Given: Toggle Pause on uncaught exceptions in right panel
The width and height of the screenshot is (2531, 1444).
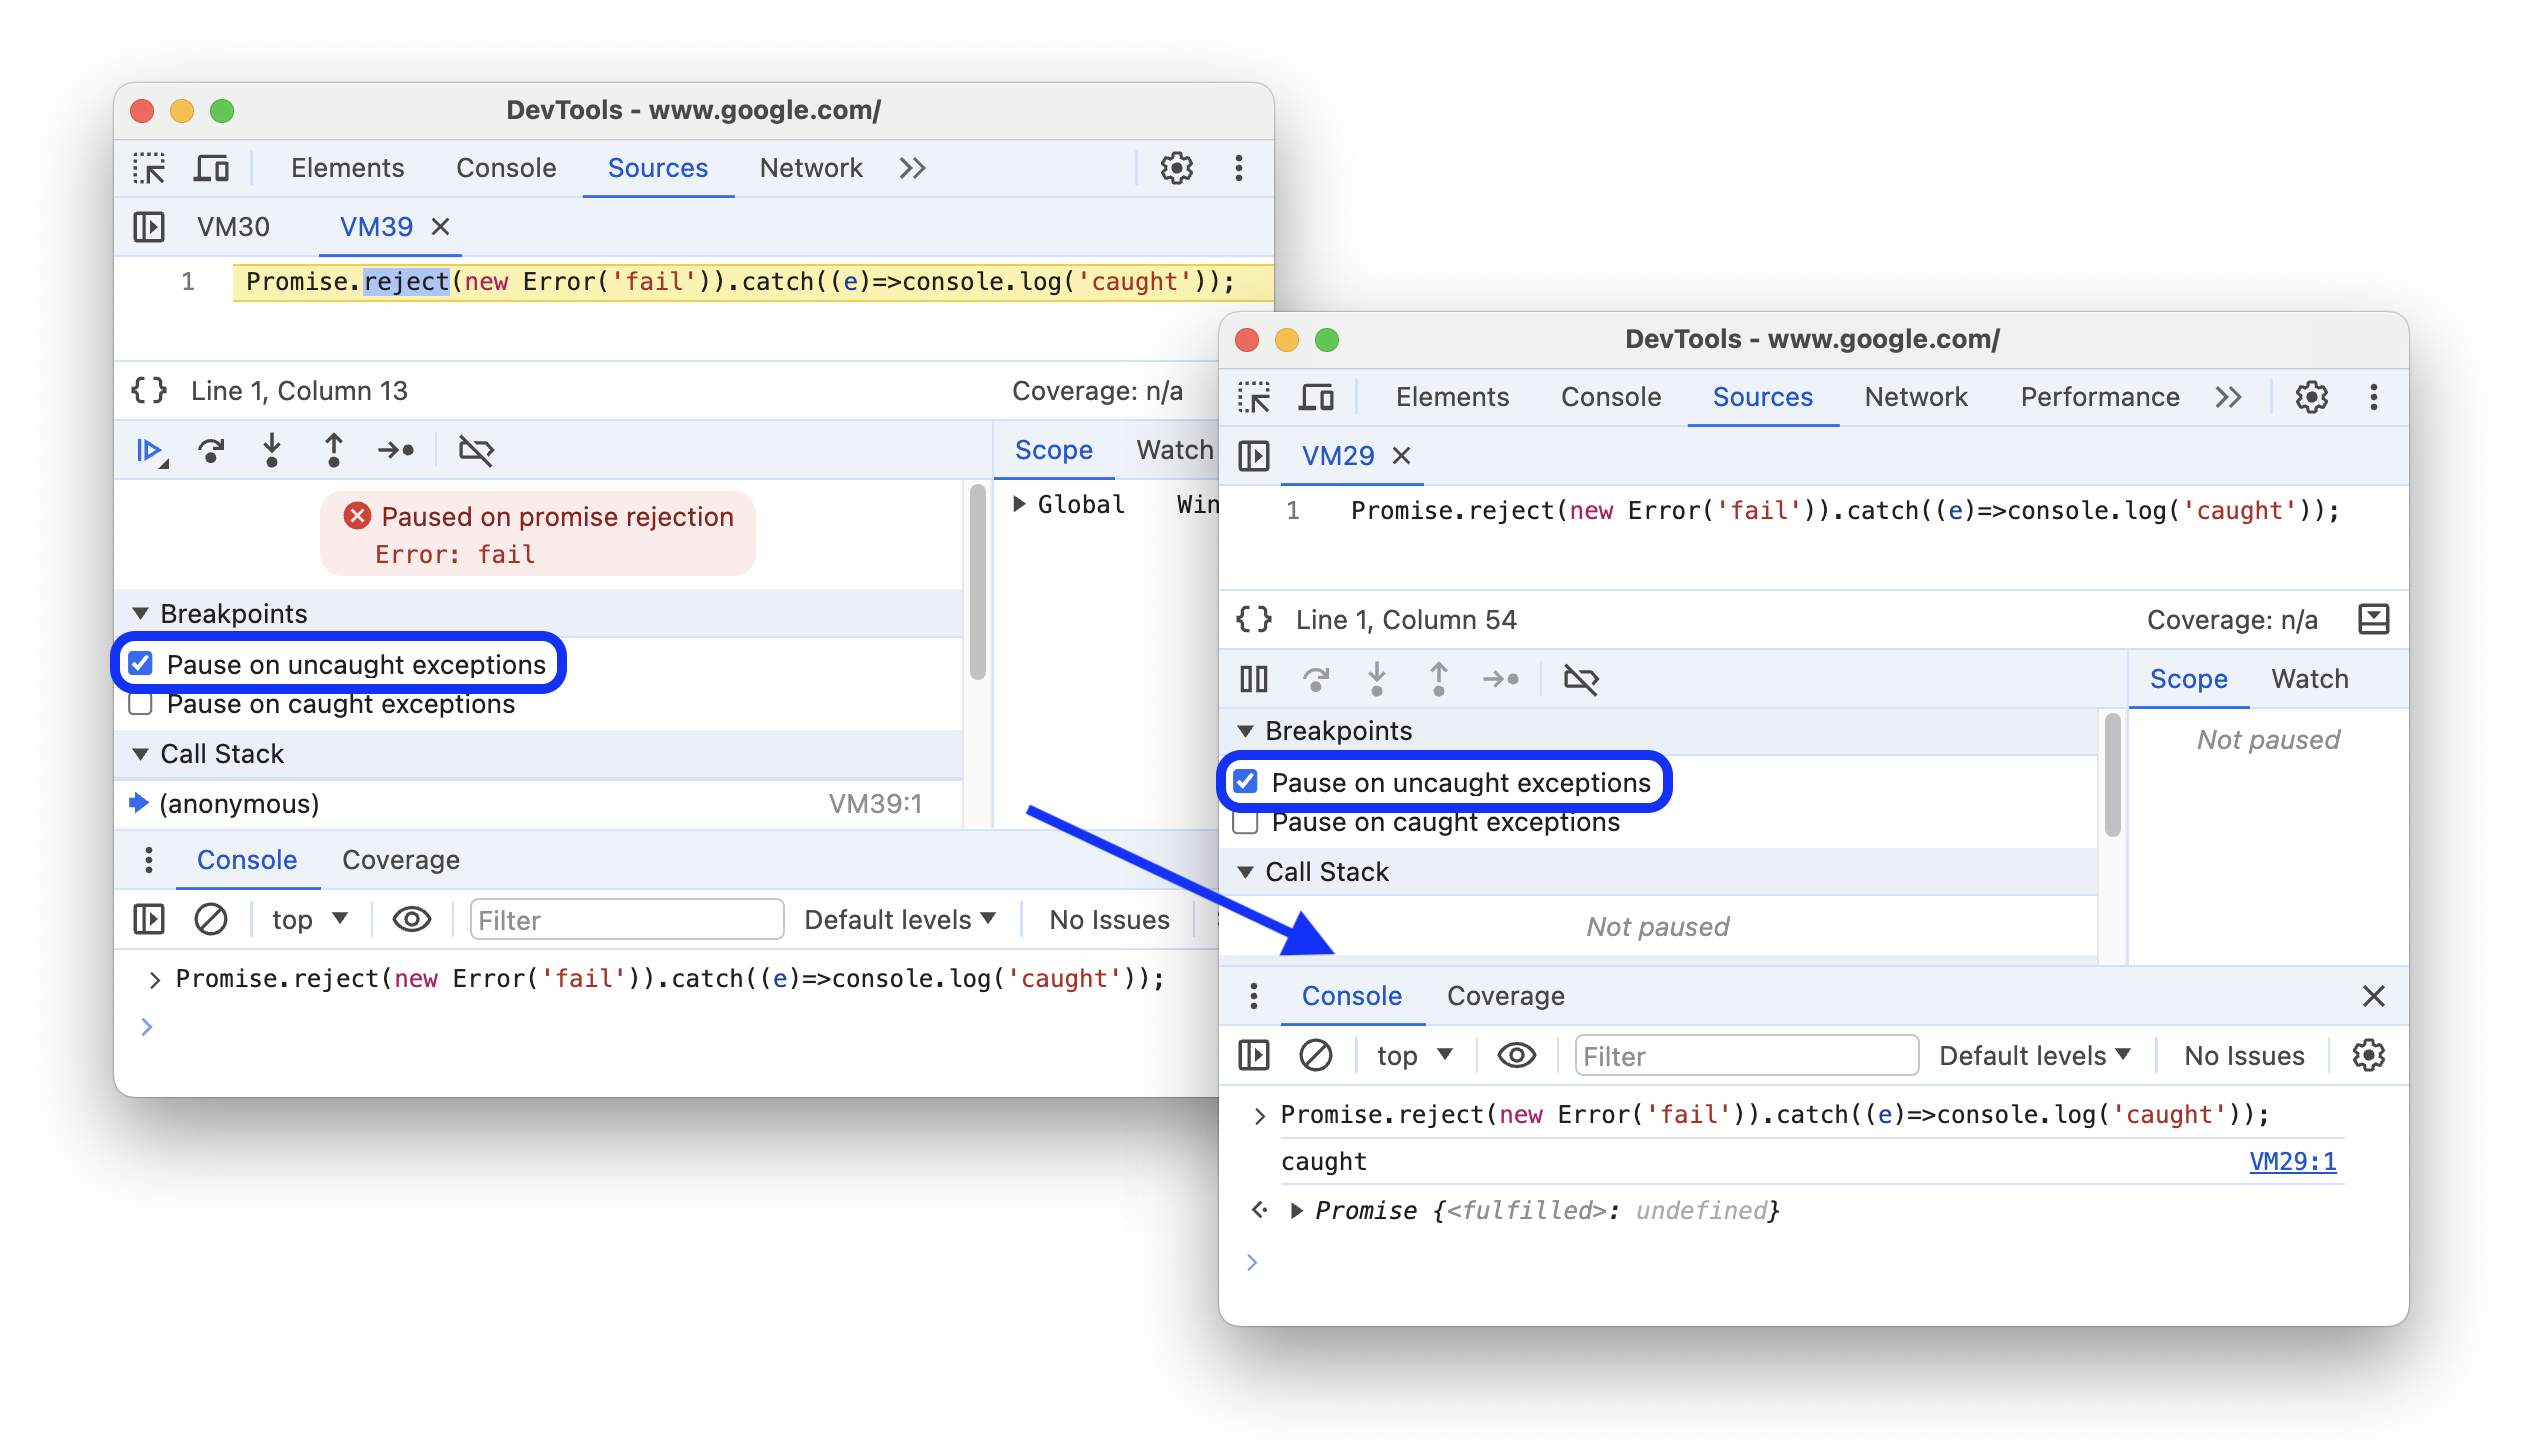Looking at the screenshot, I should [x=1255, y=782].
